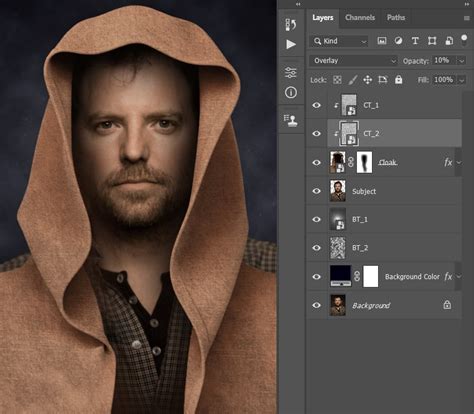Select the BT_1 layer name
Screen dimensions: 474x414
coord(360,220)
